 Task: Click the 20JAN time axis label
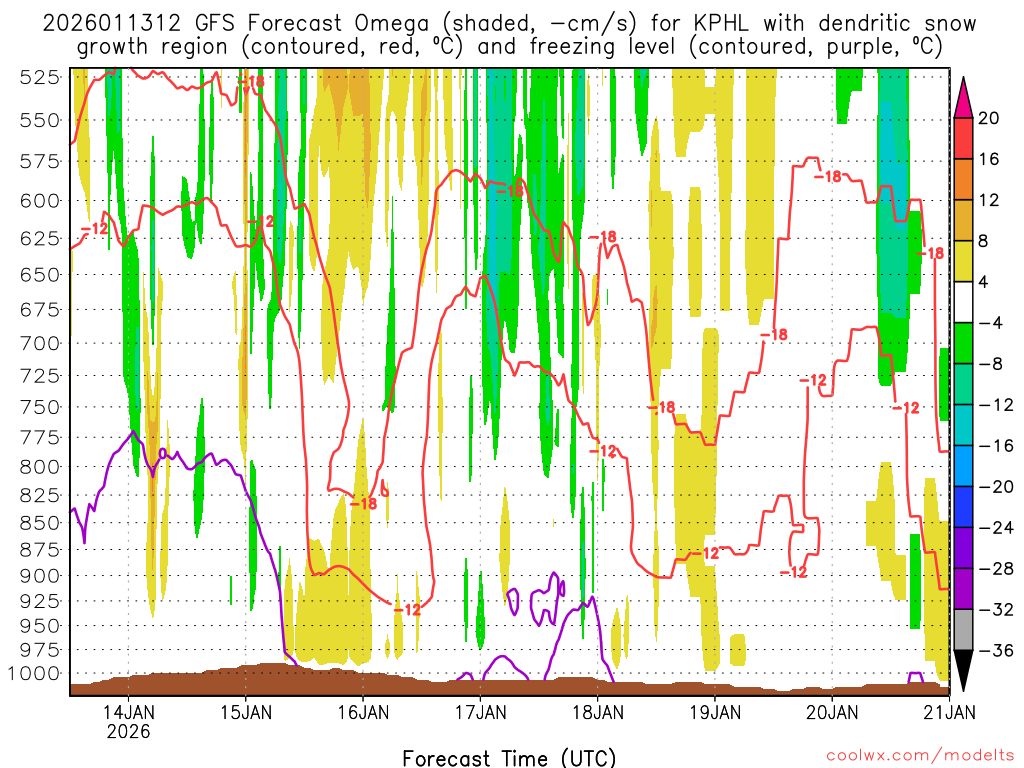(832, 712)
